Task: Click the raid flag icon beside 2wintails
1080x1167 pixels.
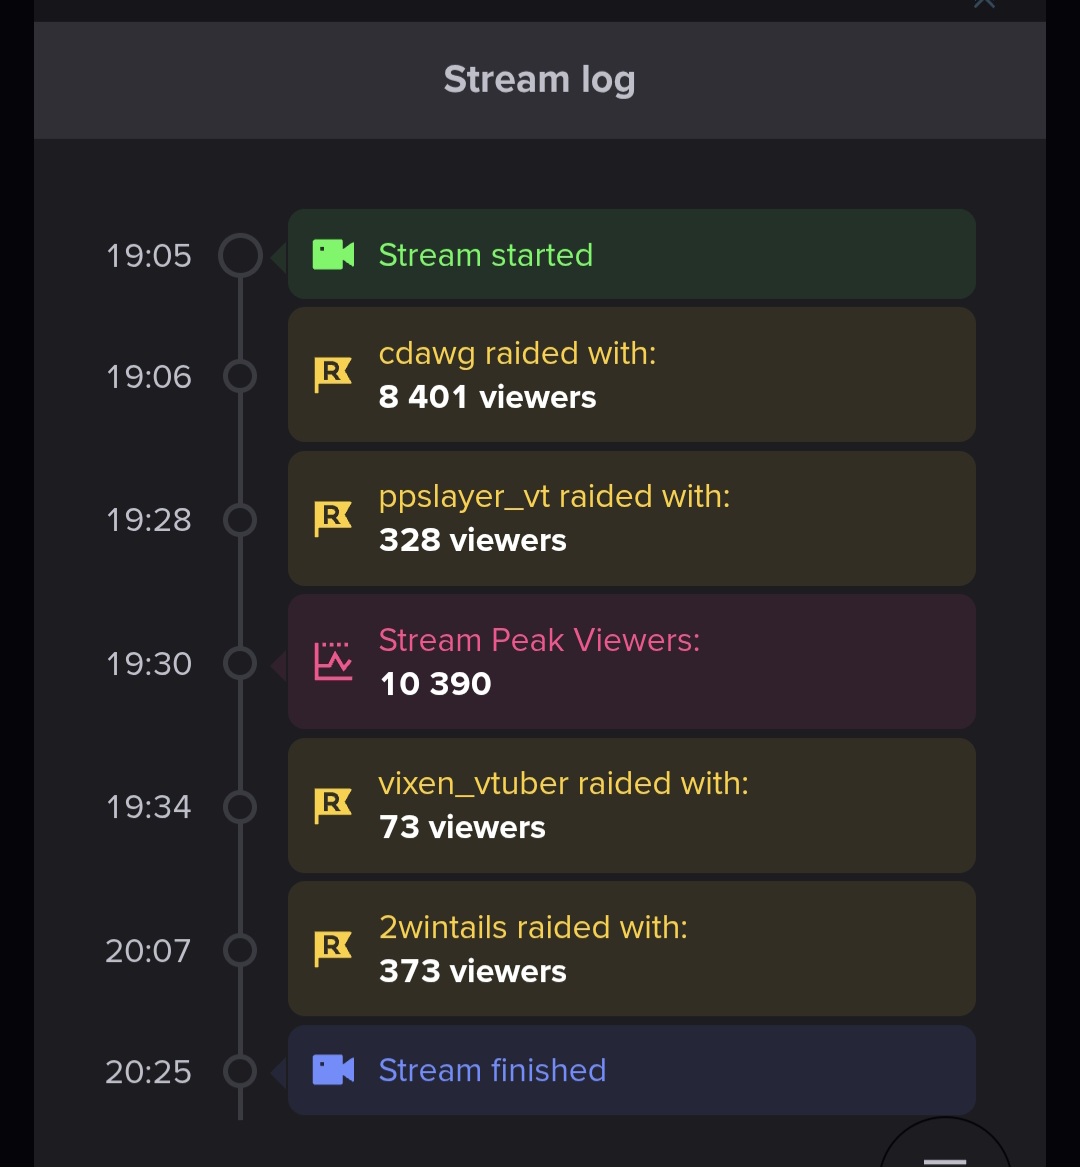Action: tap(332, 948)
